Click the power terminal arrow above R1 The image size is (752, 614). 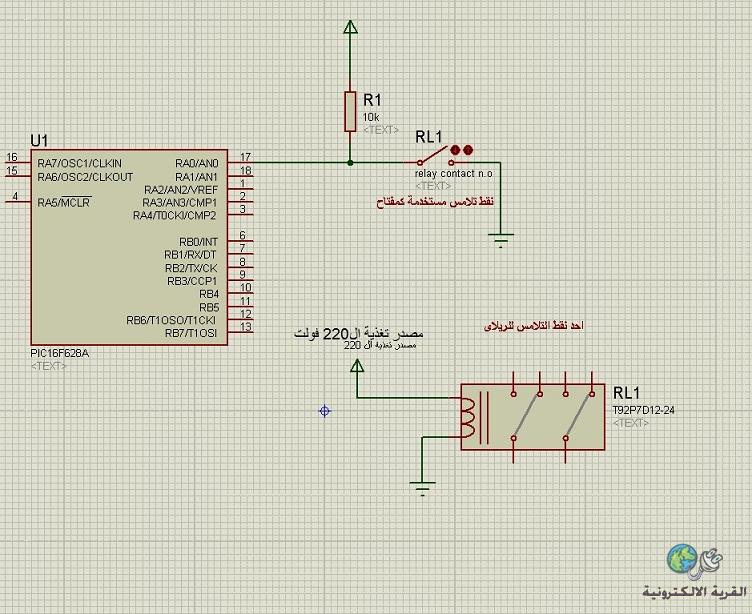click(351, 27)
